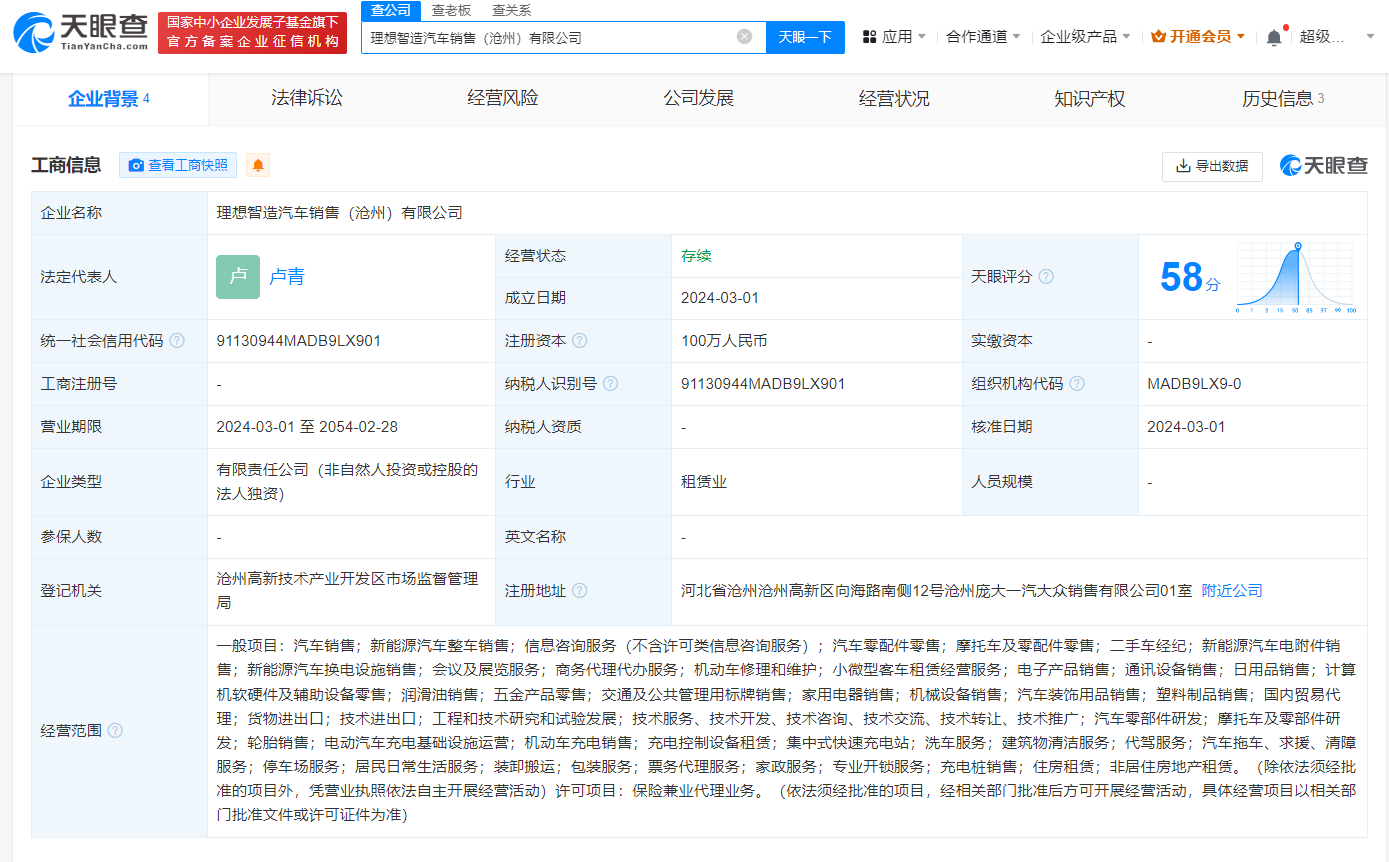Click the 天眼评分 distribution chart thumbnail
The height and width of the screenshot is (862, 1389).
1295,277
